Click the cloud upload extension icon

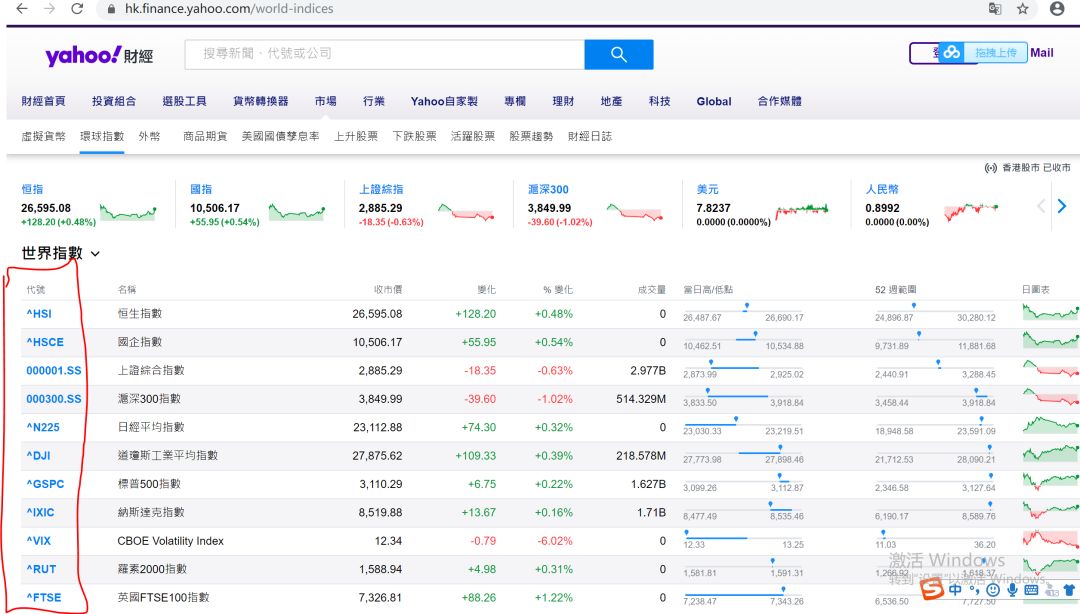click(951, 52)
